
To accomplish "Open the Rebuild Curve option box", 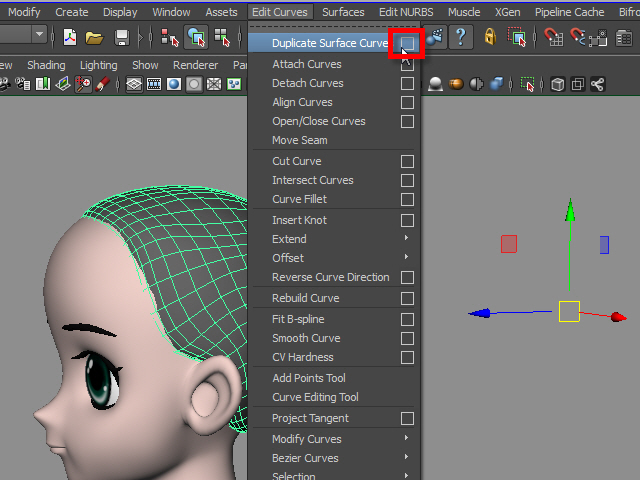I will click(x=407, y=298).
